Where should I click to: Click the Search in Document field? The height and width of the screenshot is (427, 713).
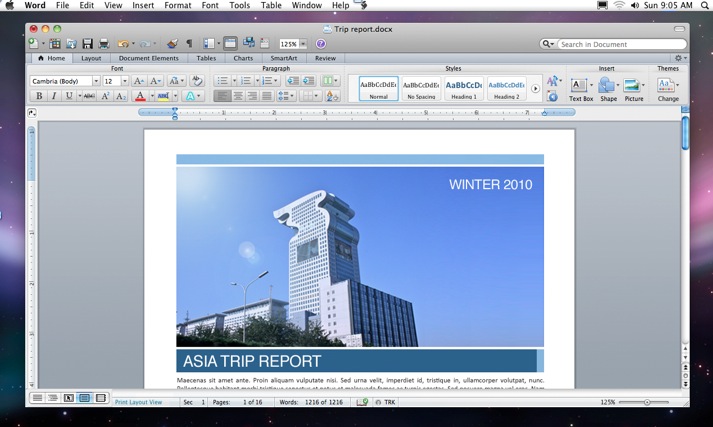(x=620, y=44)
